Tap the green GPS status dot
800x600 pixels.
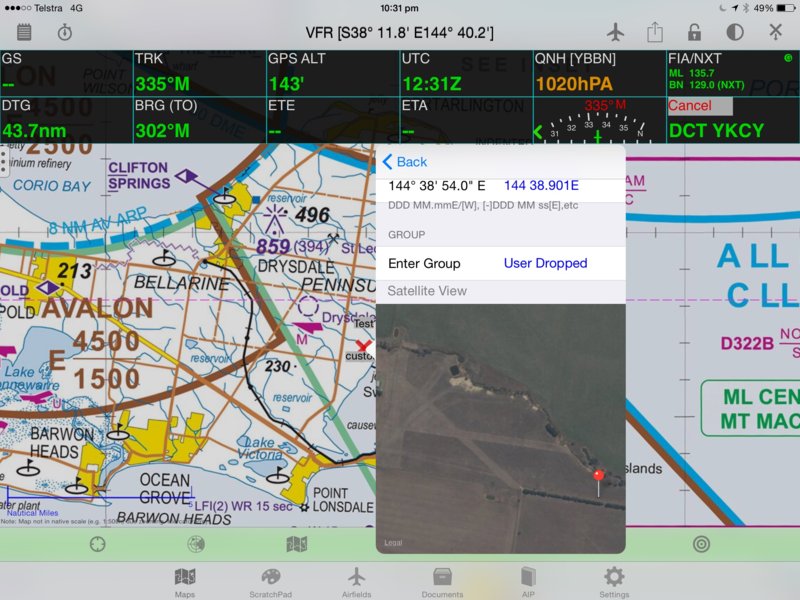tap(788, 58)
